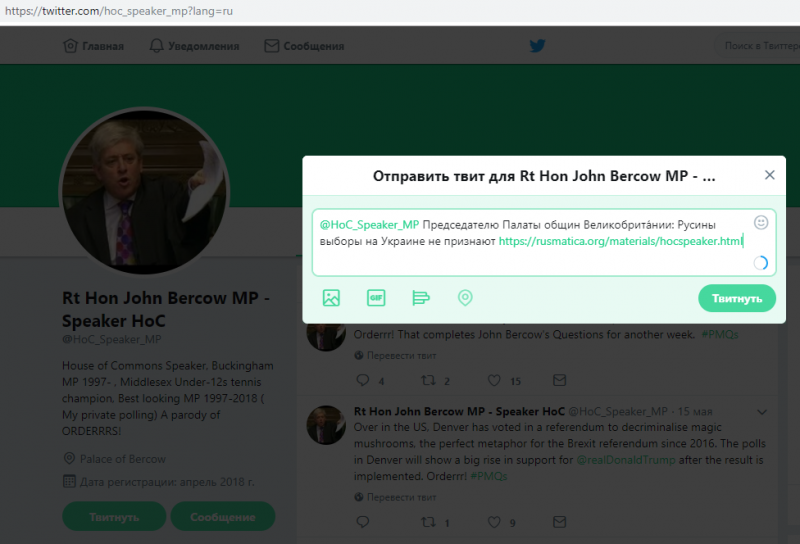
Task: Like the tweet with 15 likes
Action: [x=494, y=380]
